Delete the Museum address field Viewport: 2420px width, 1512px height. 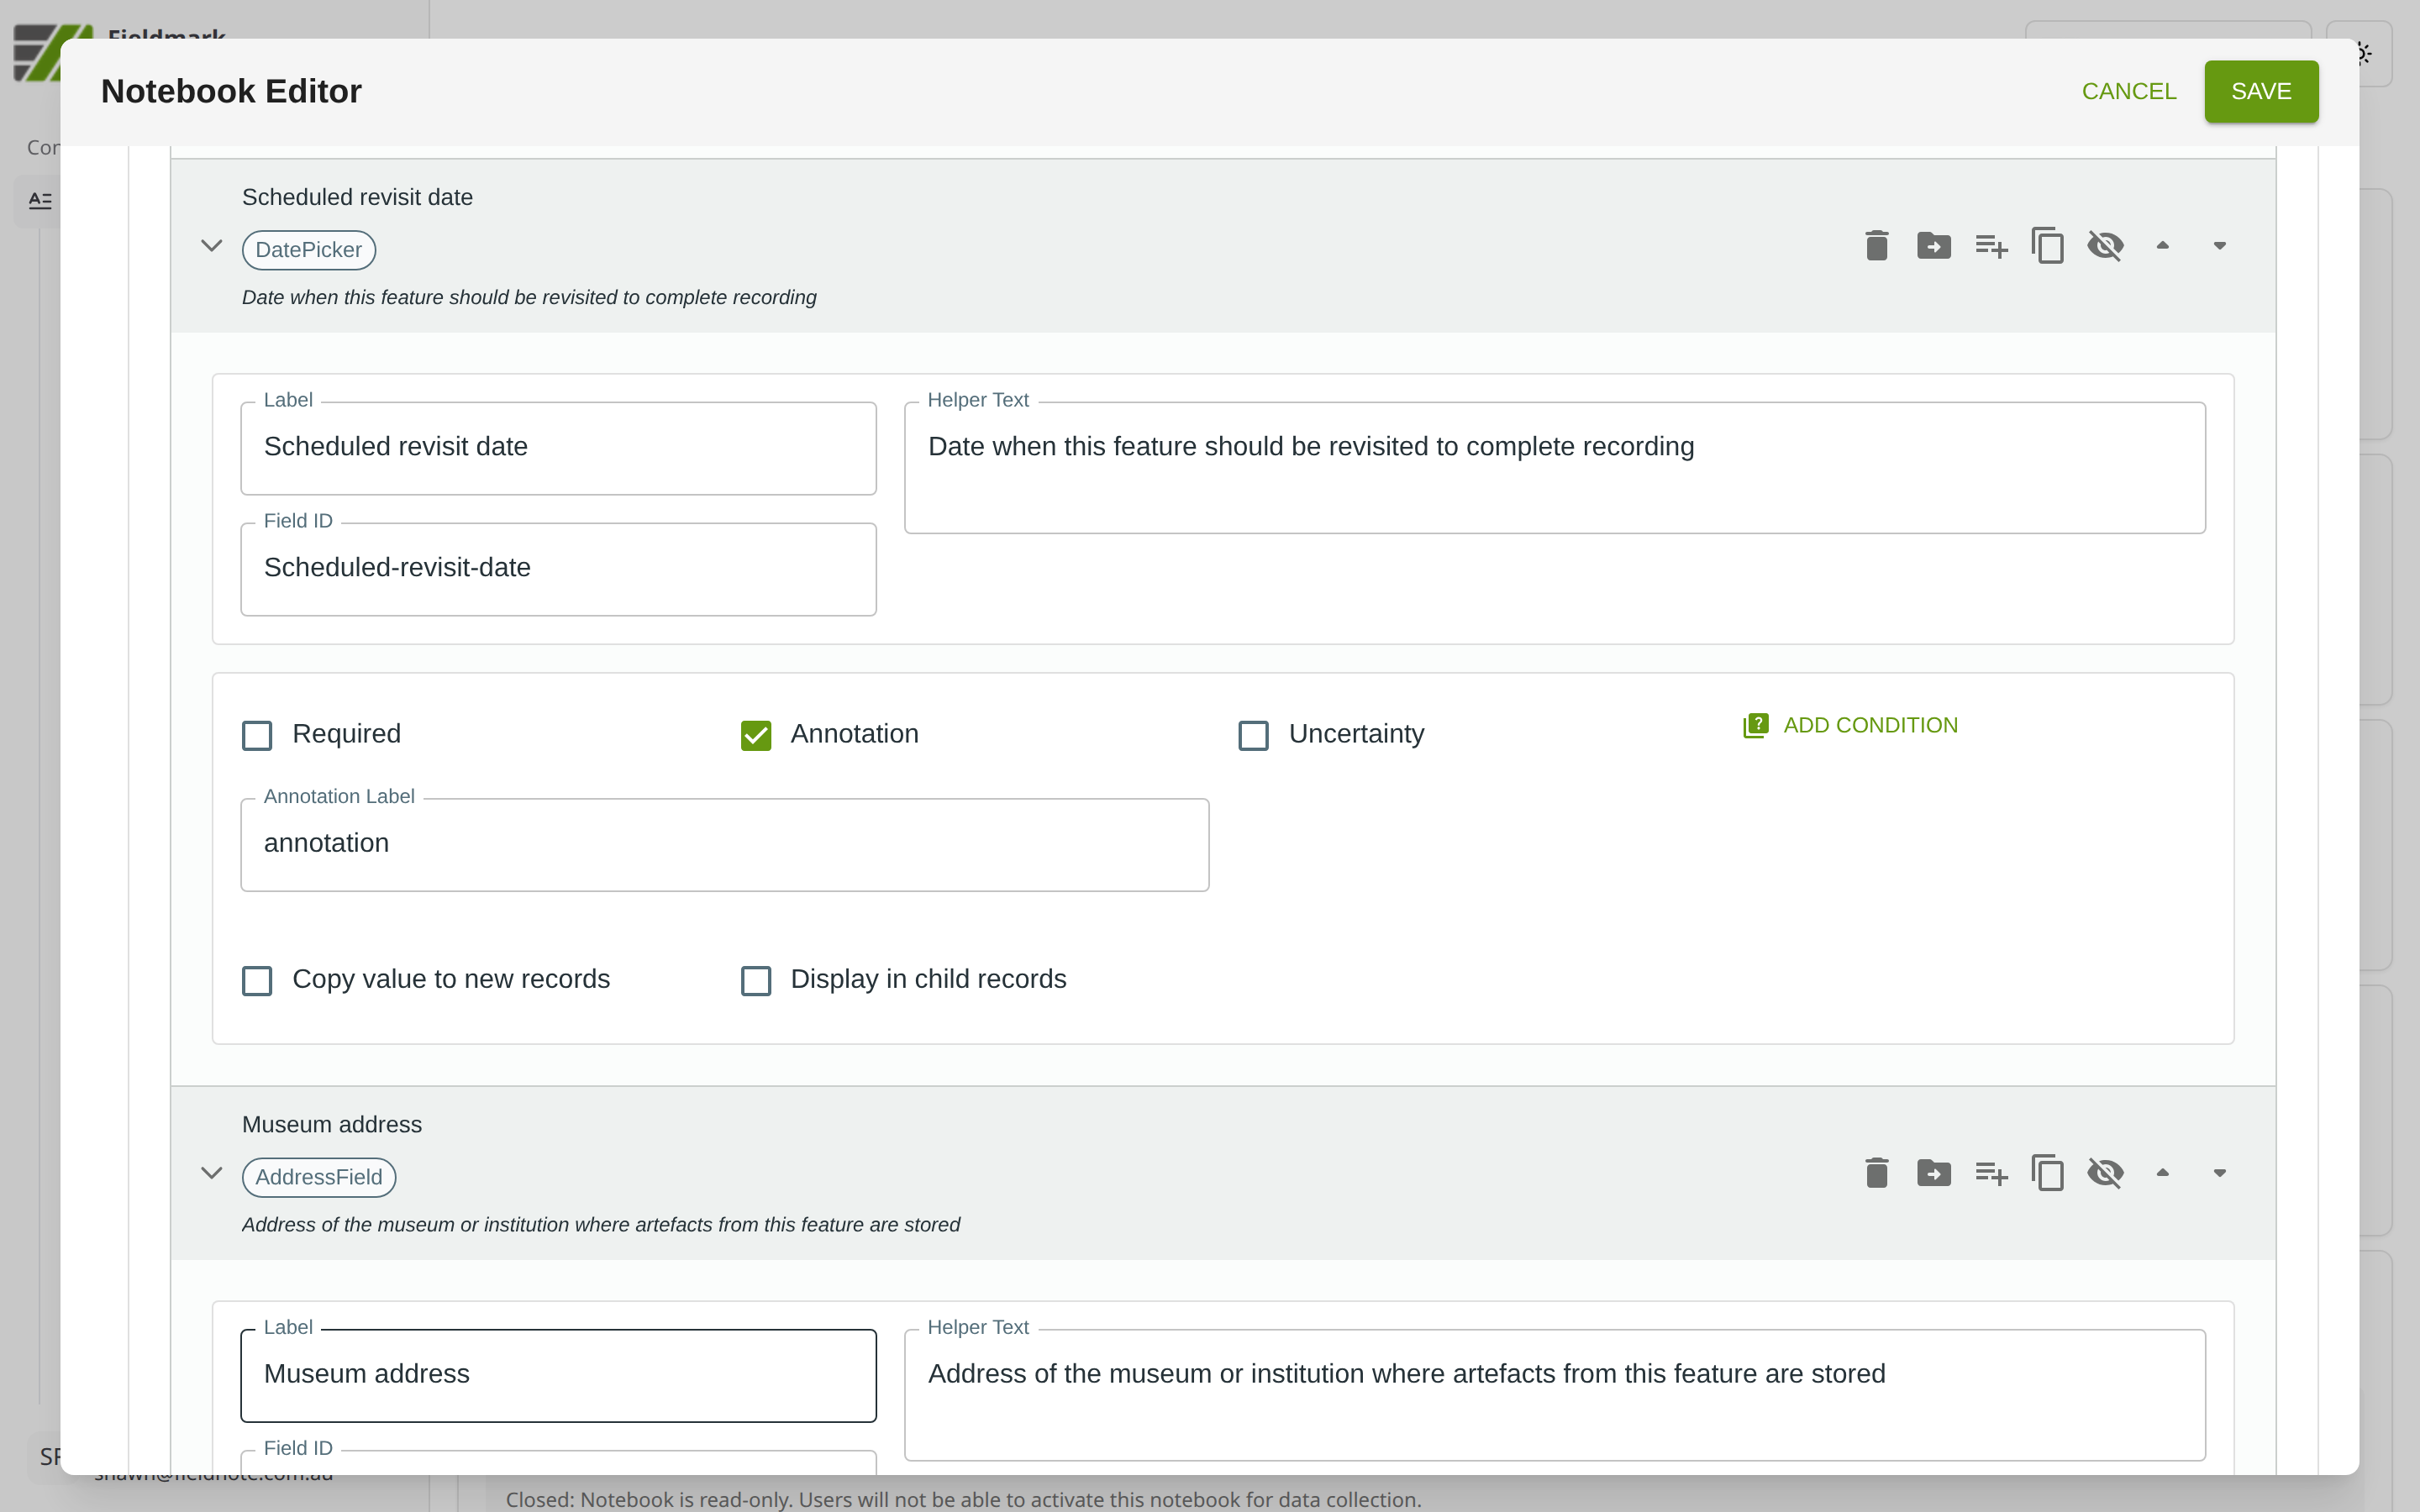point(1876,1172)
